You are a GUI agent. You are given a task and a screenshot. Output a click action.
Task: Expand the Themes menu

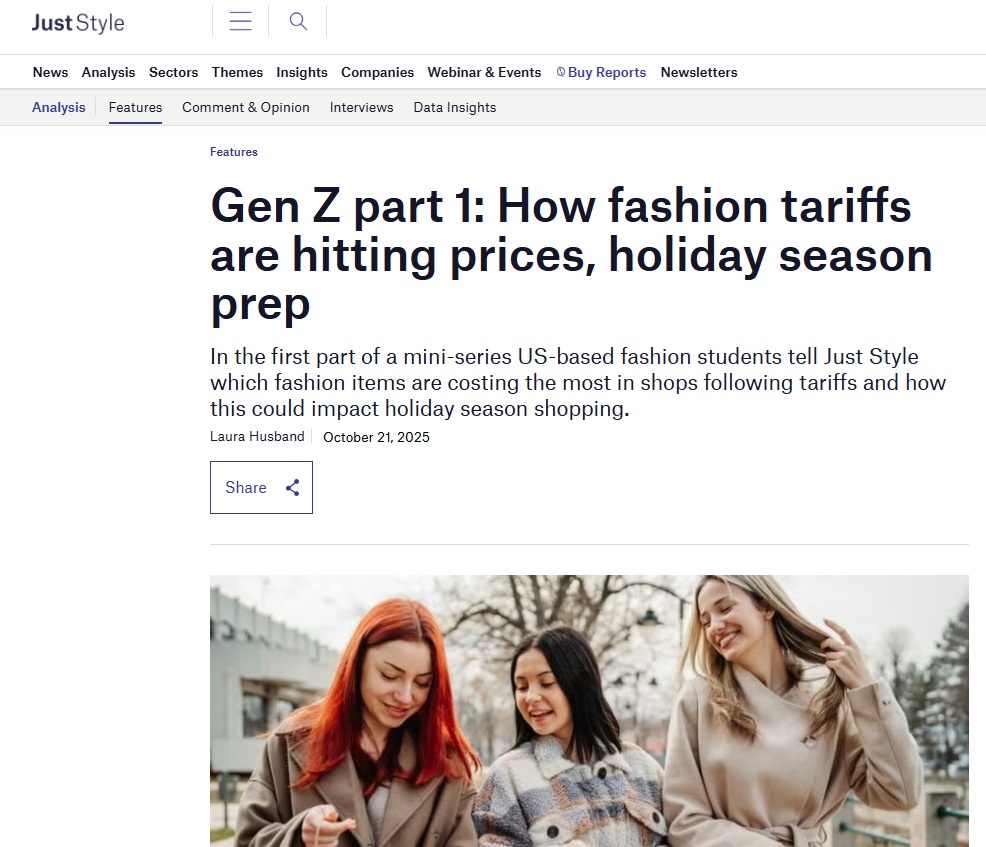coord(237,72)
